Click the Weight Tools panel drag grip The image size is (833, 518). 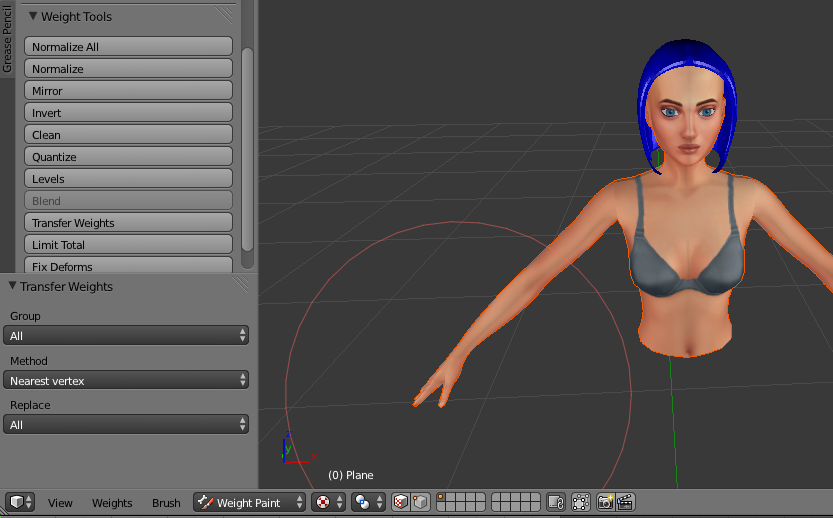pyautogui.click(x=225, y=14)
